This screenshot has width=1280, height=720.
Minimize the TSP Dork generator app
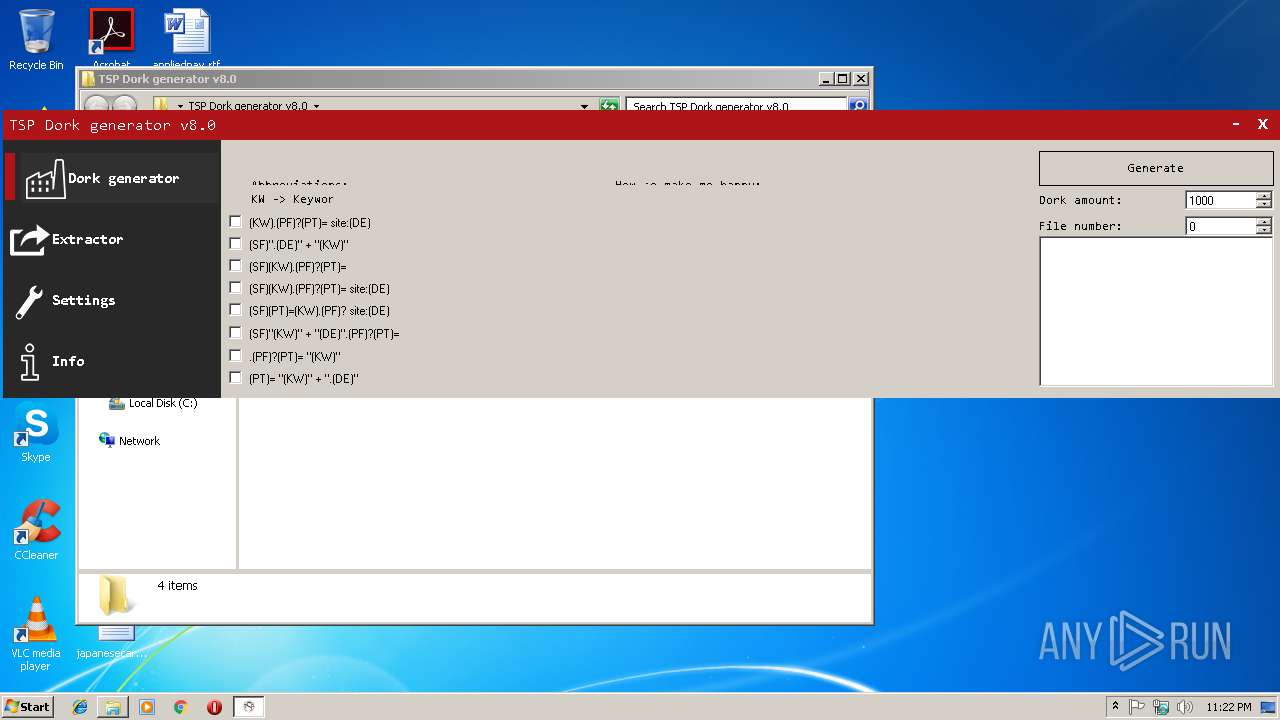[x=1236, y=125]
